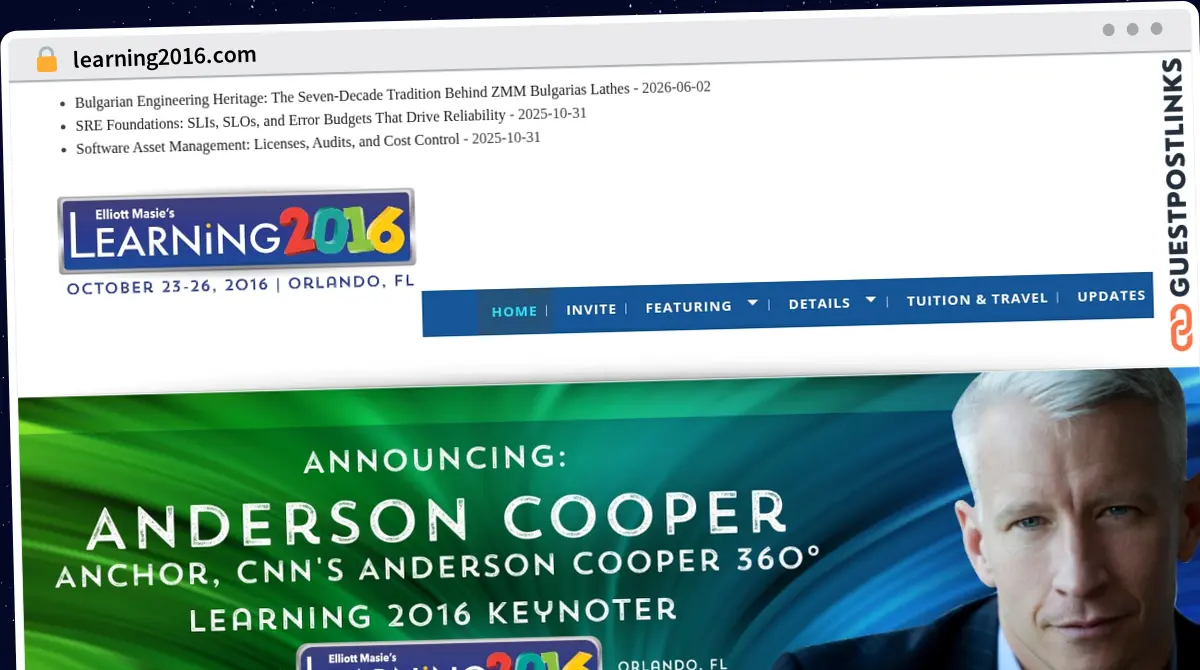Click the middle gray window dot
This screenshot has height=670, width=1200.
click(1132, 30)
